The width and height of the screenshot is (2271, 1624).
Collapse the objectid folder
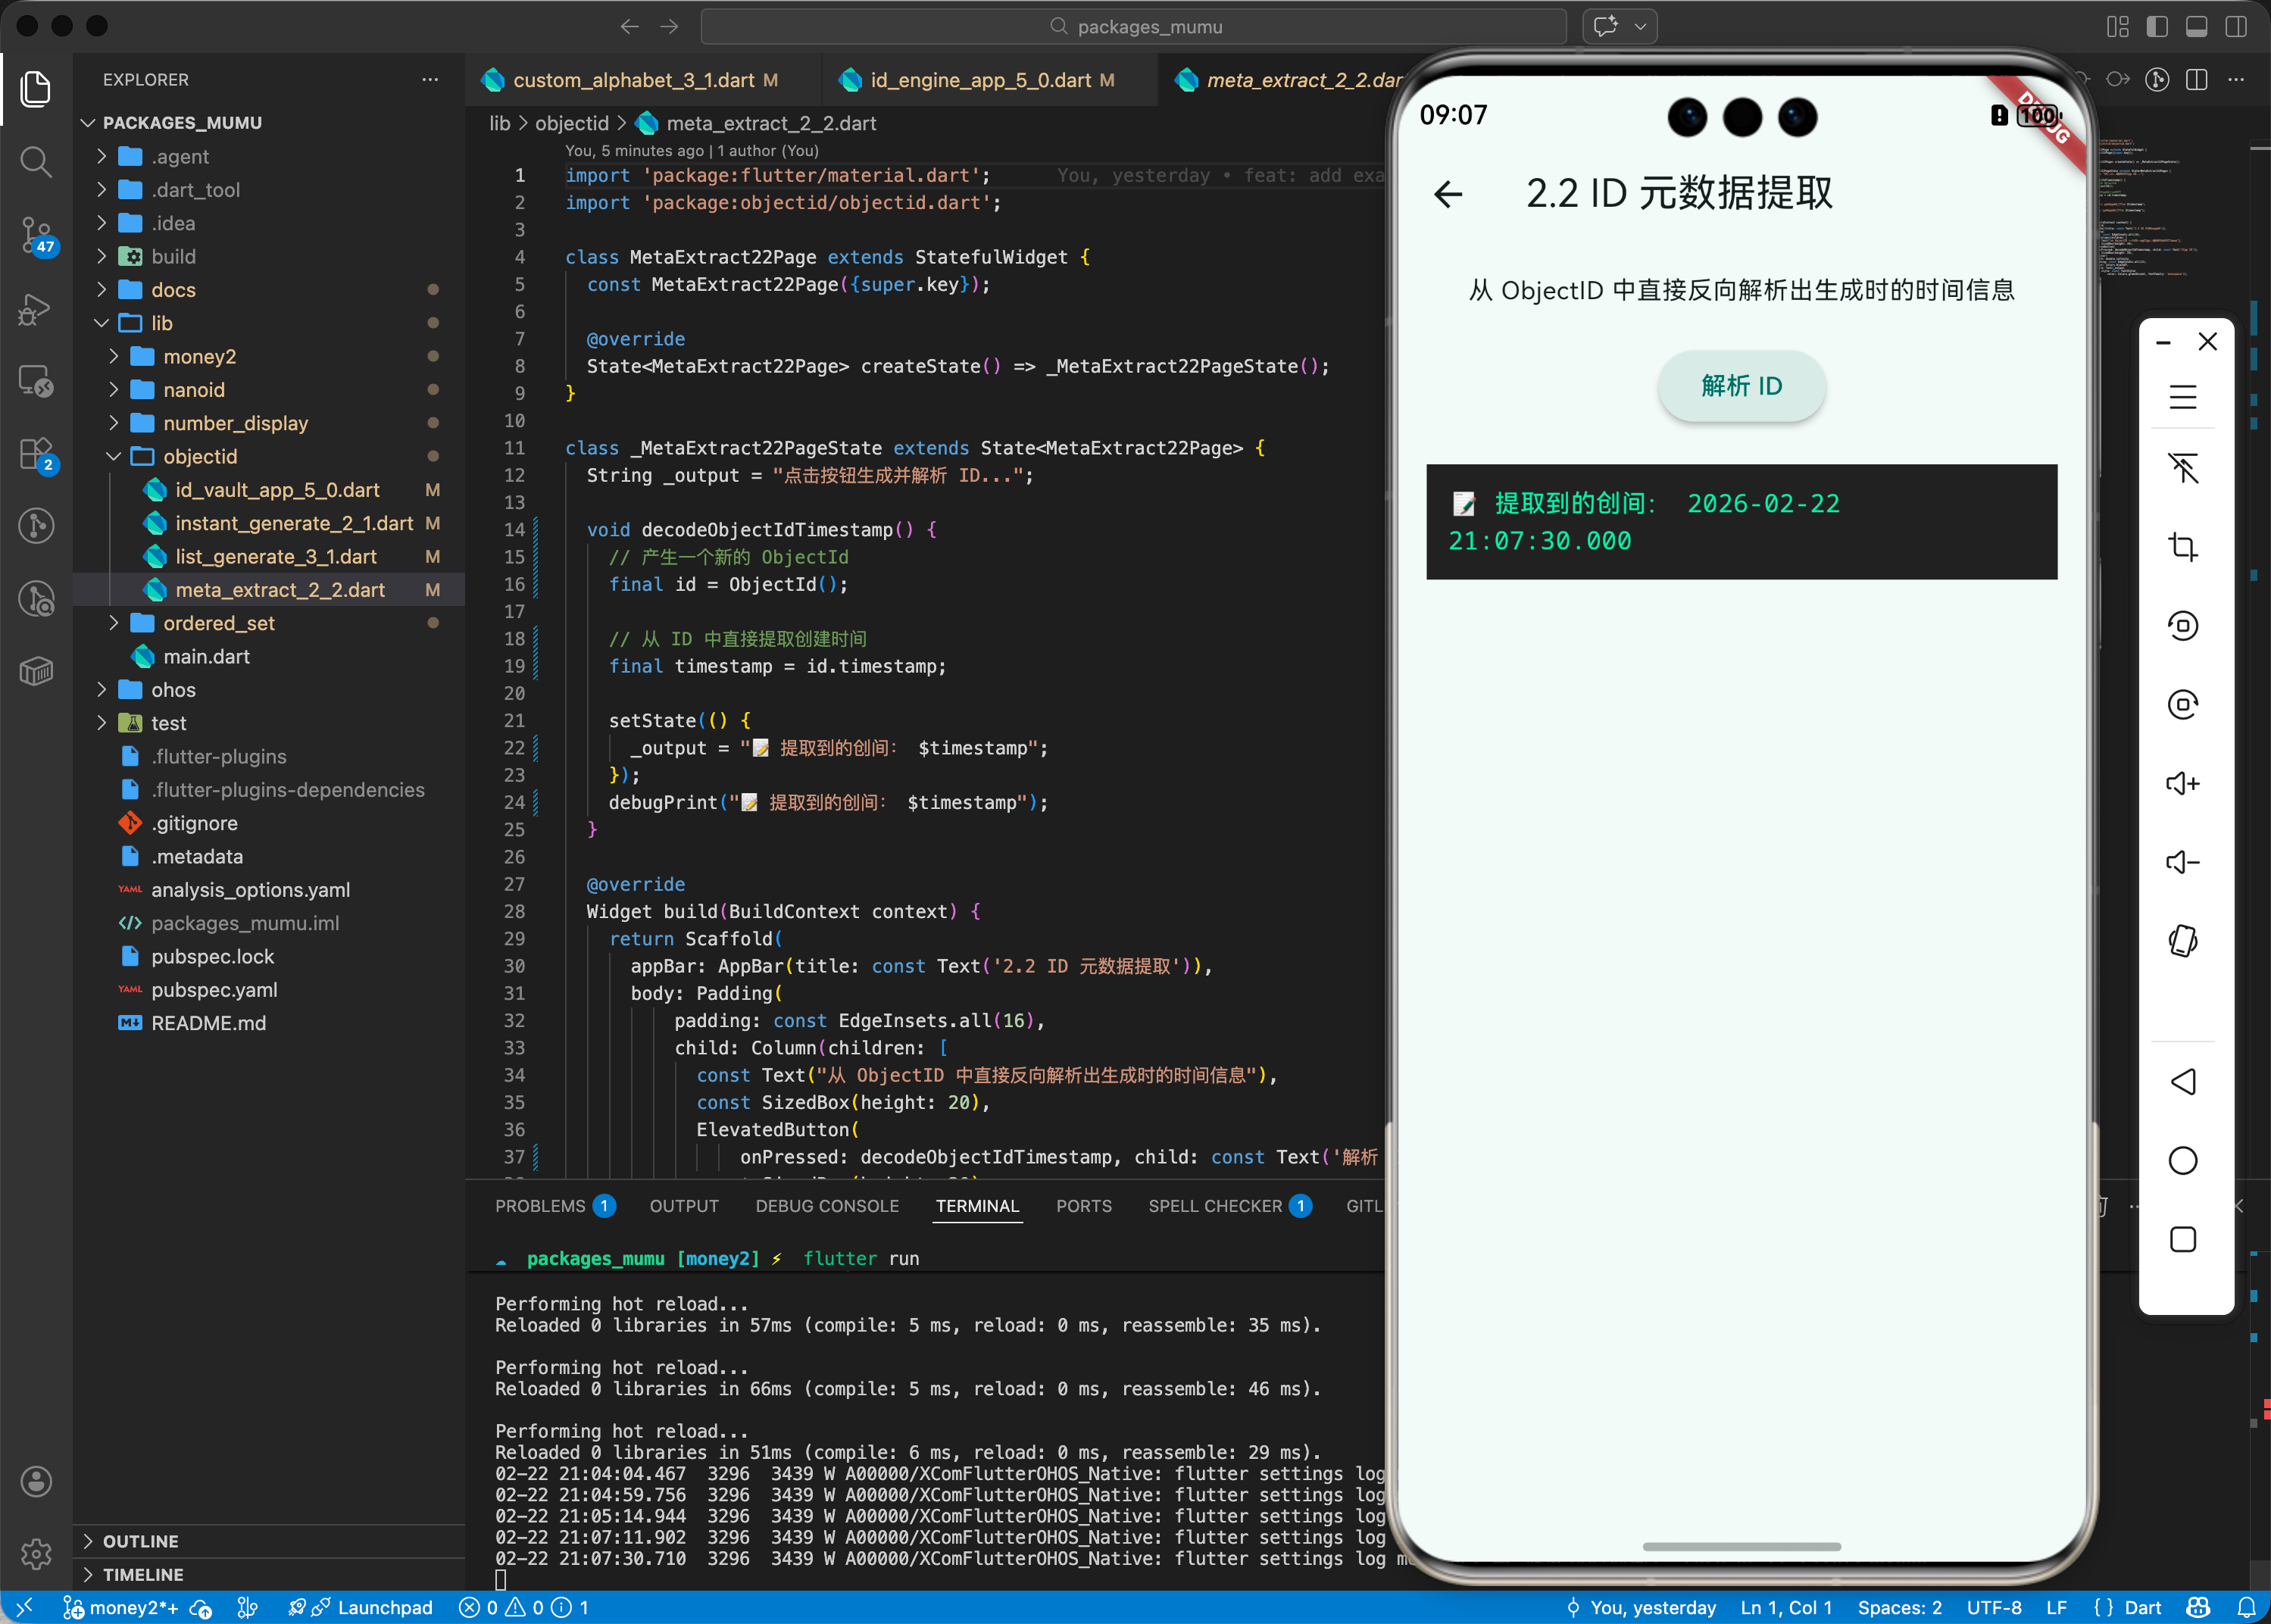(199, 456)
